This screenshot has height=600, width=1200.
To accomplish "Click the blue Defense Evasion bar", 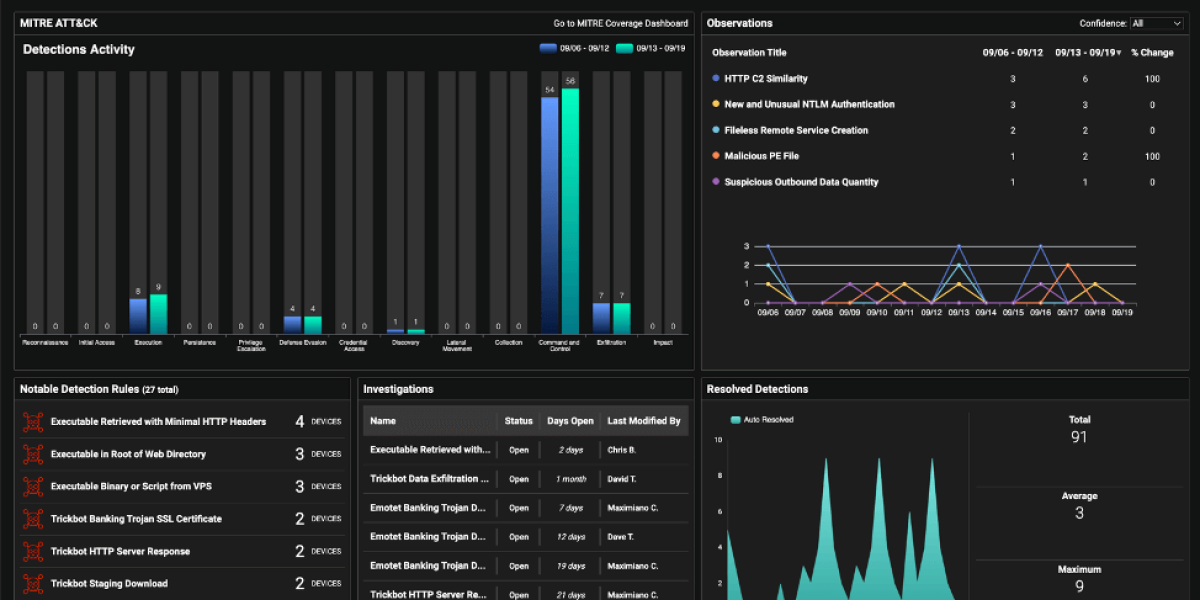I will [x=292, y=325].
